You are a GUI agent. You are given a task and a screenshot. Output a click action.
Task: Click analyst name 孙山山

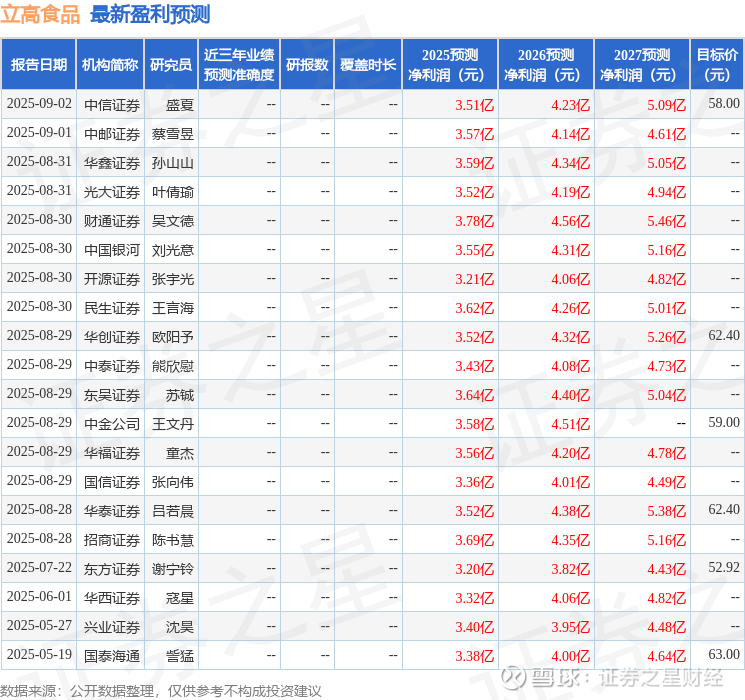click(x=173, y=163)
